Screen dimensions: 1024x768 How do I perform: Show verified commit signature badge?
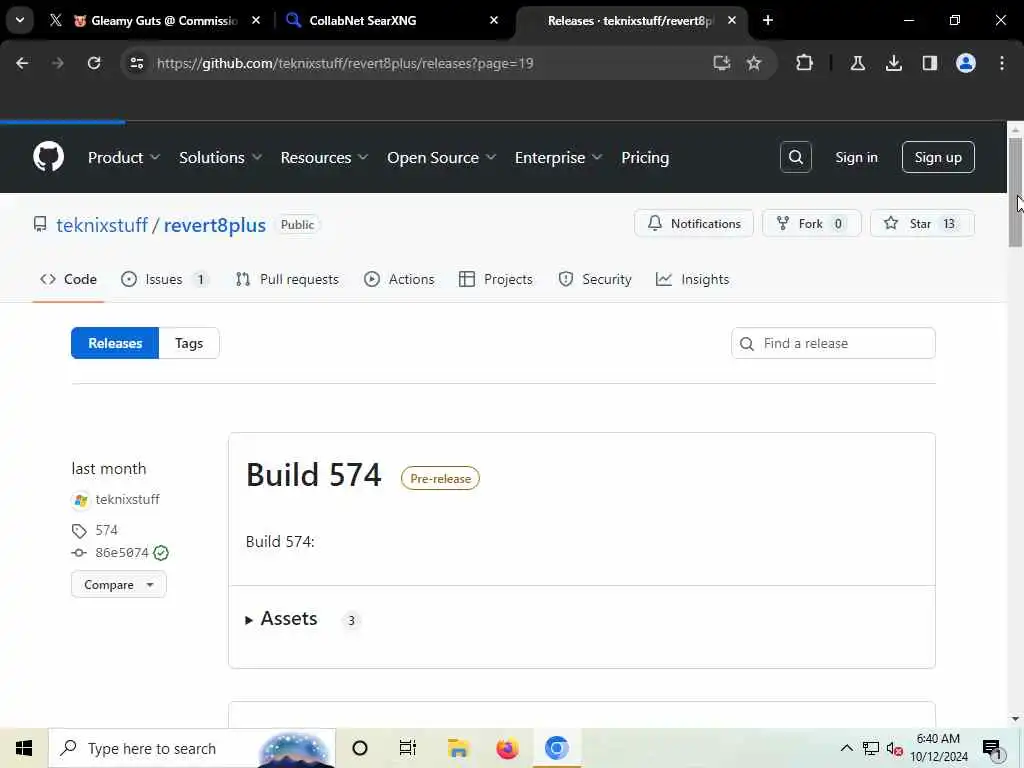(161, 552)
